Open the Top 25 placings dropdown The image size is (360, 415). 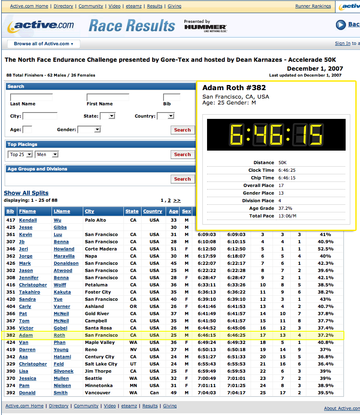click(20, 154)
